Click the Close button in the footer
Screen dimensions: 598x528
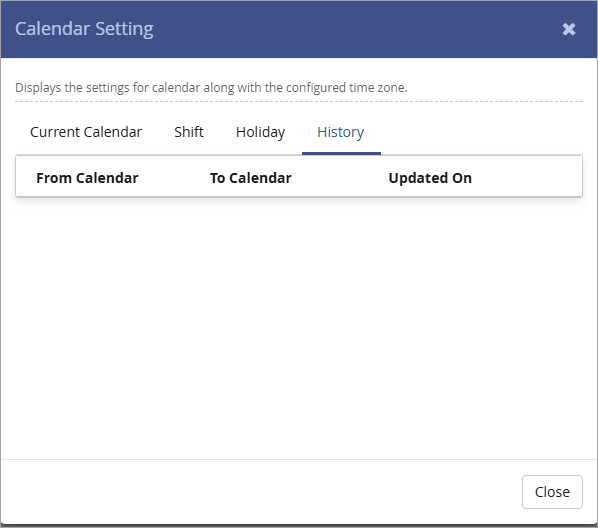(x=552, y=492)
